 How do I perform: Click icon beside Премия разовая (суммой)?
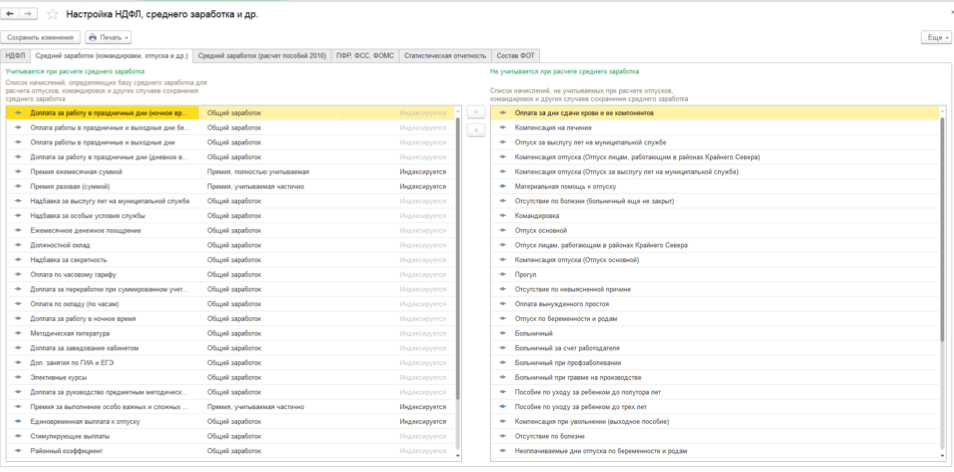point(18,187)
